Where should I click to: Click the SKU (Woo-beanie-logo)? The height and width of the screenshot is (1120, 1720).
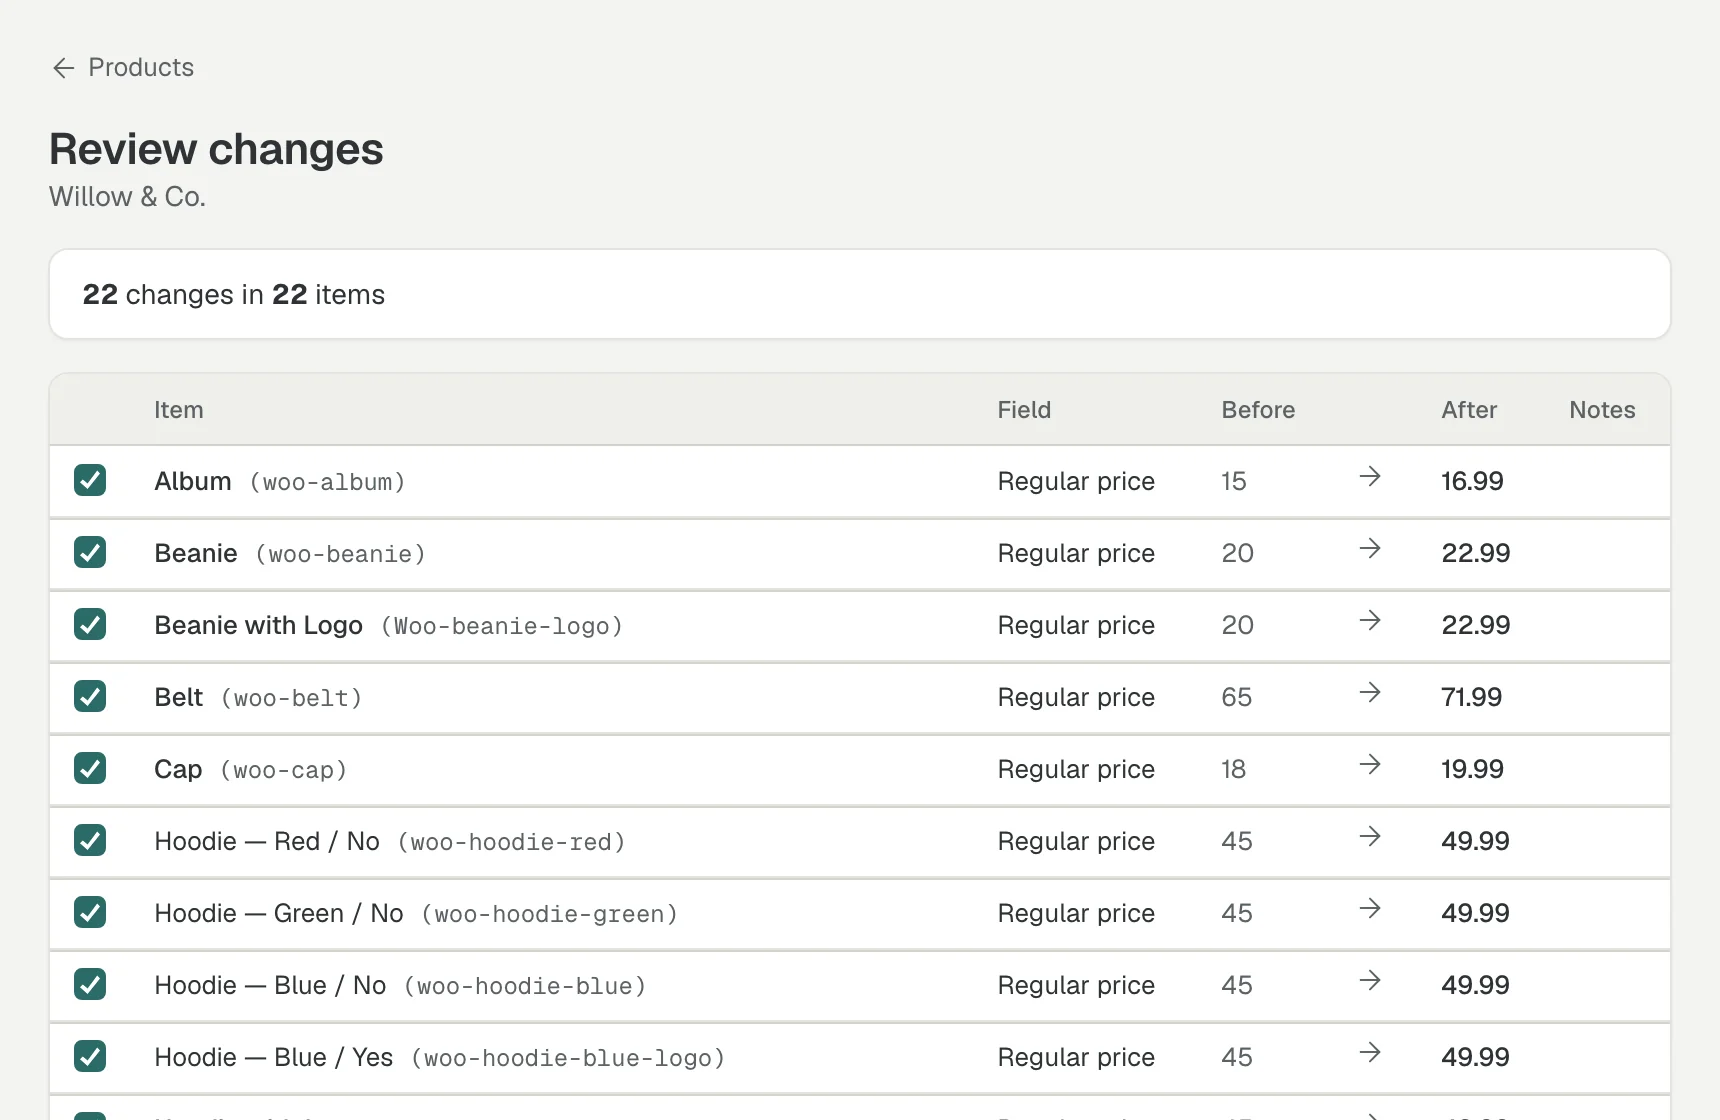[x=502, y=626]
